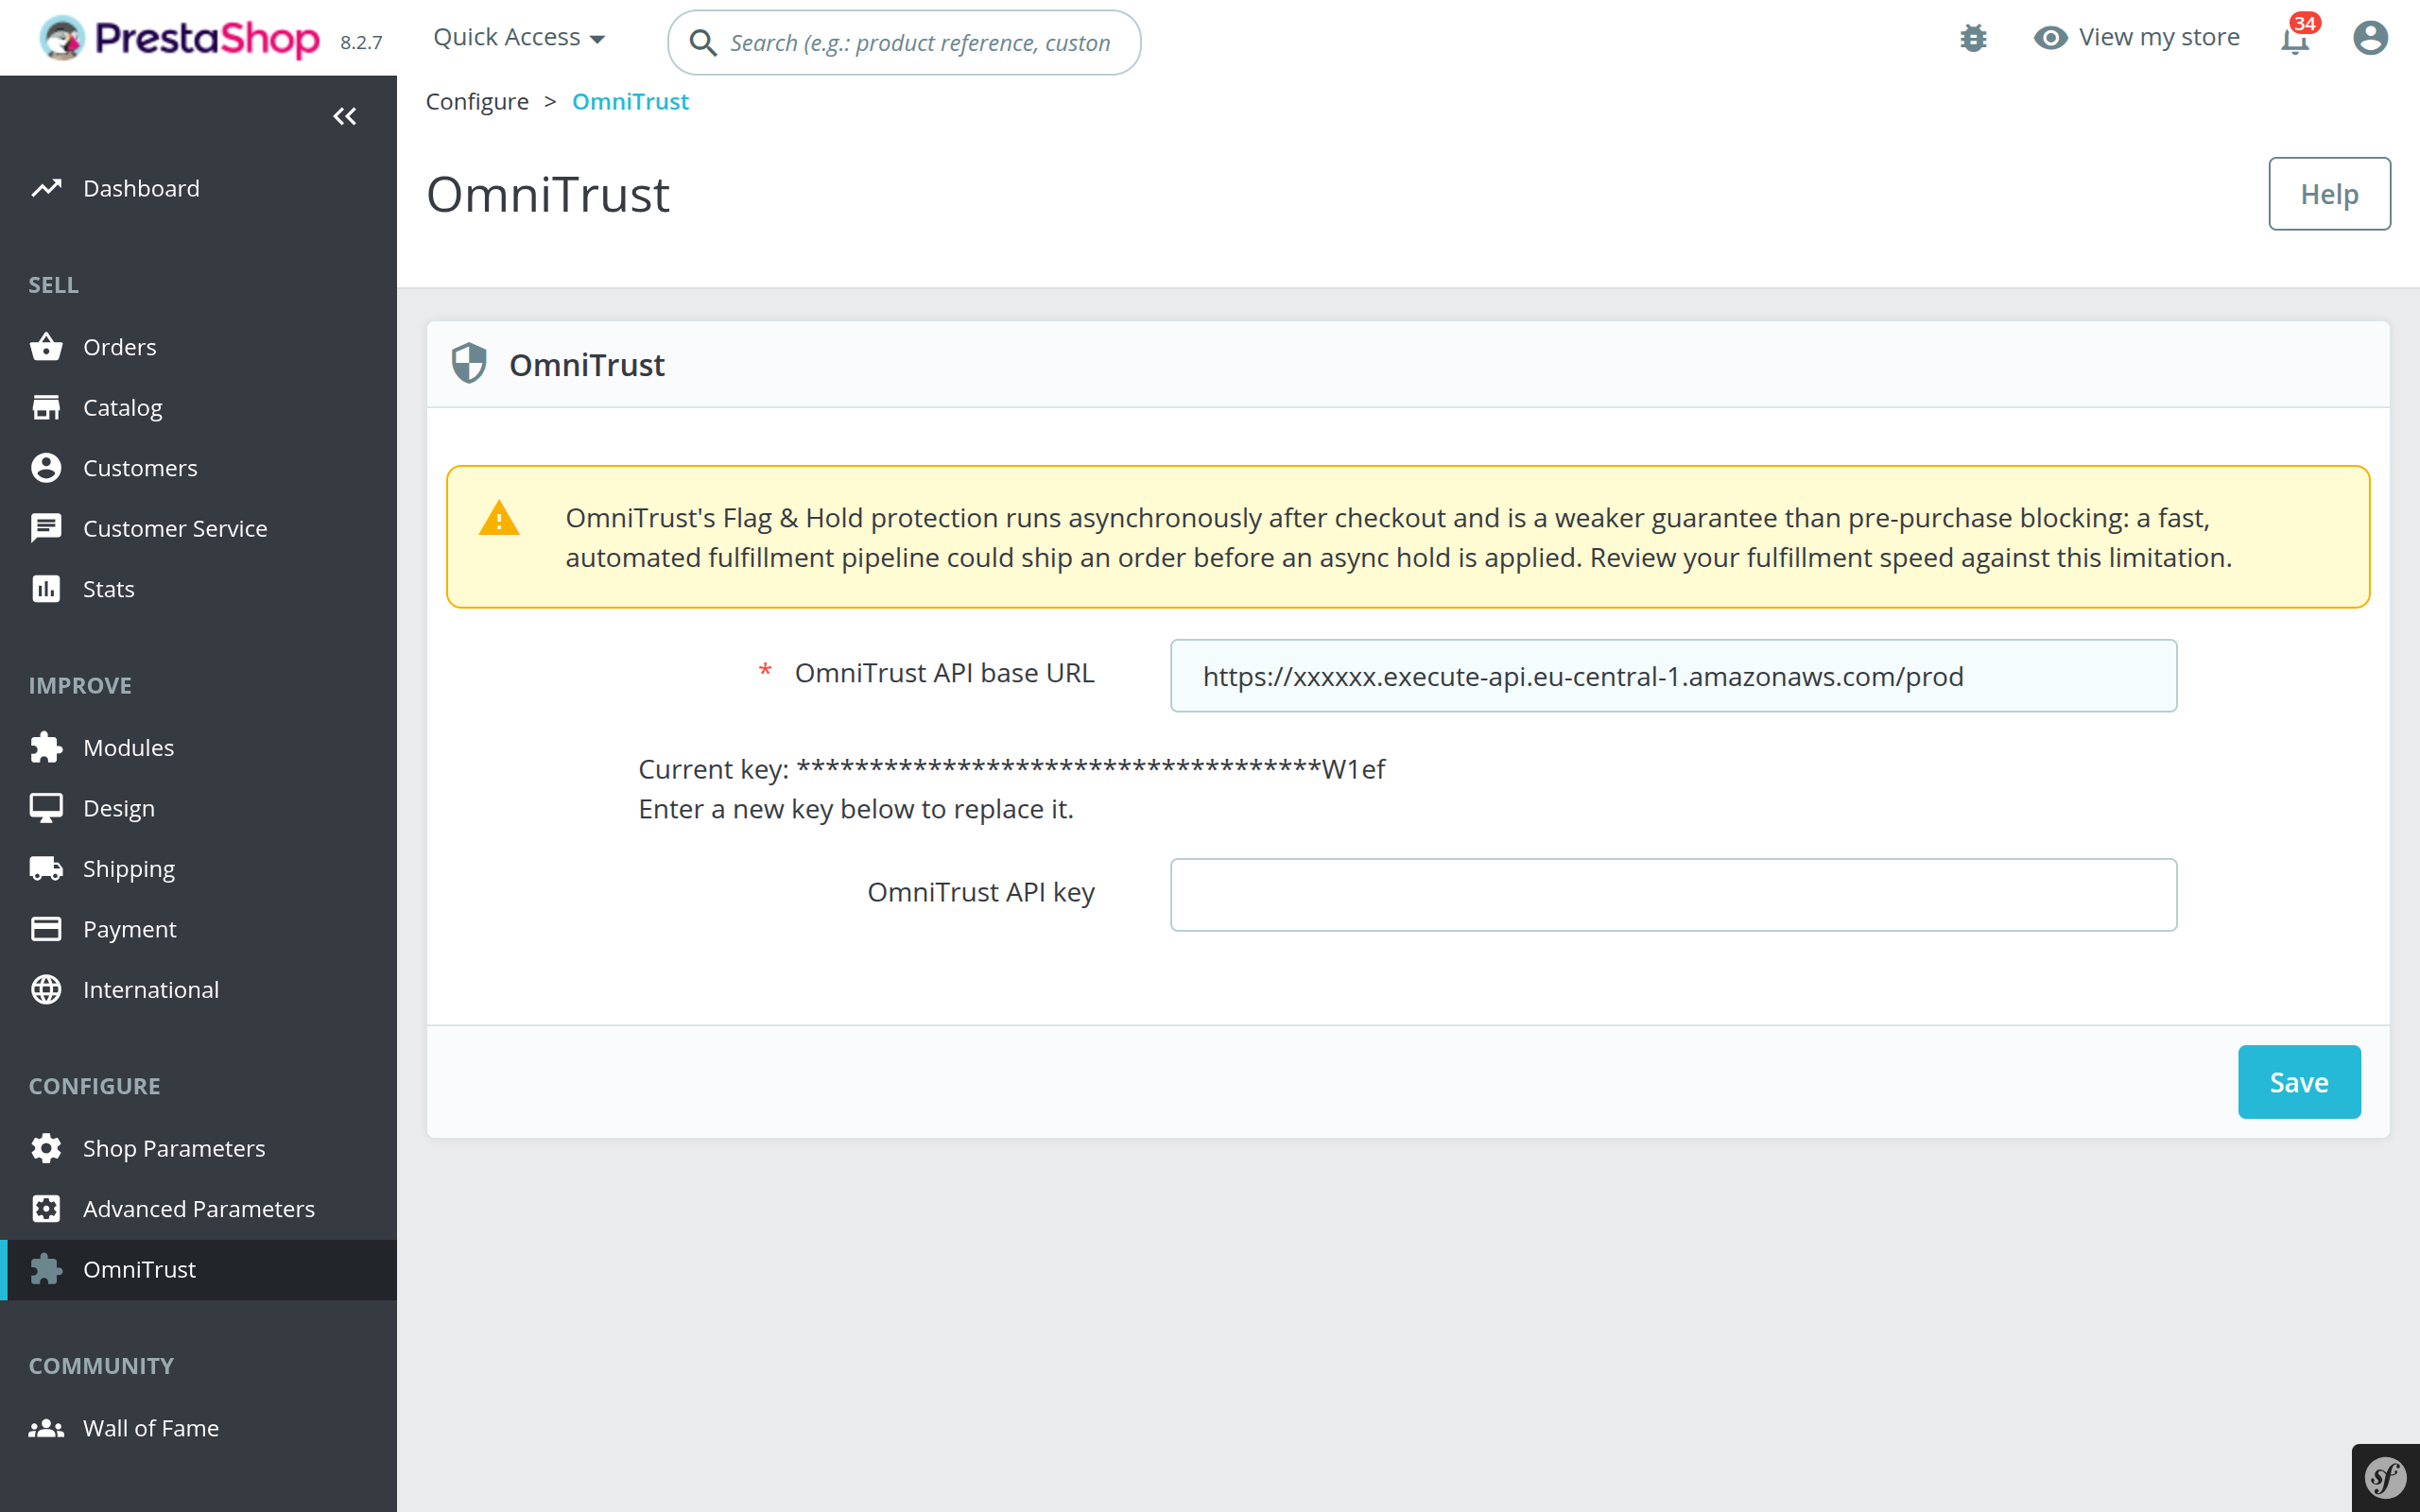Click 'Enter a new key below to replace it.'
Screen dimensions: 2420x1512
(x=856, y=809)
